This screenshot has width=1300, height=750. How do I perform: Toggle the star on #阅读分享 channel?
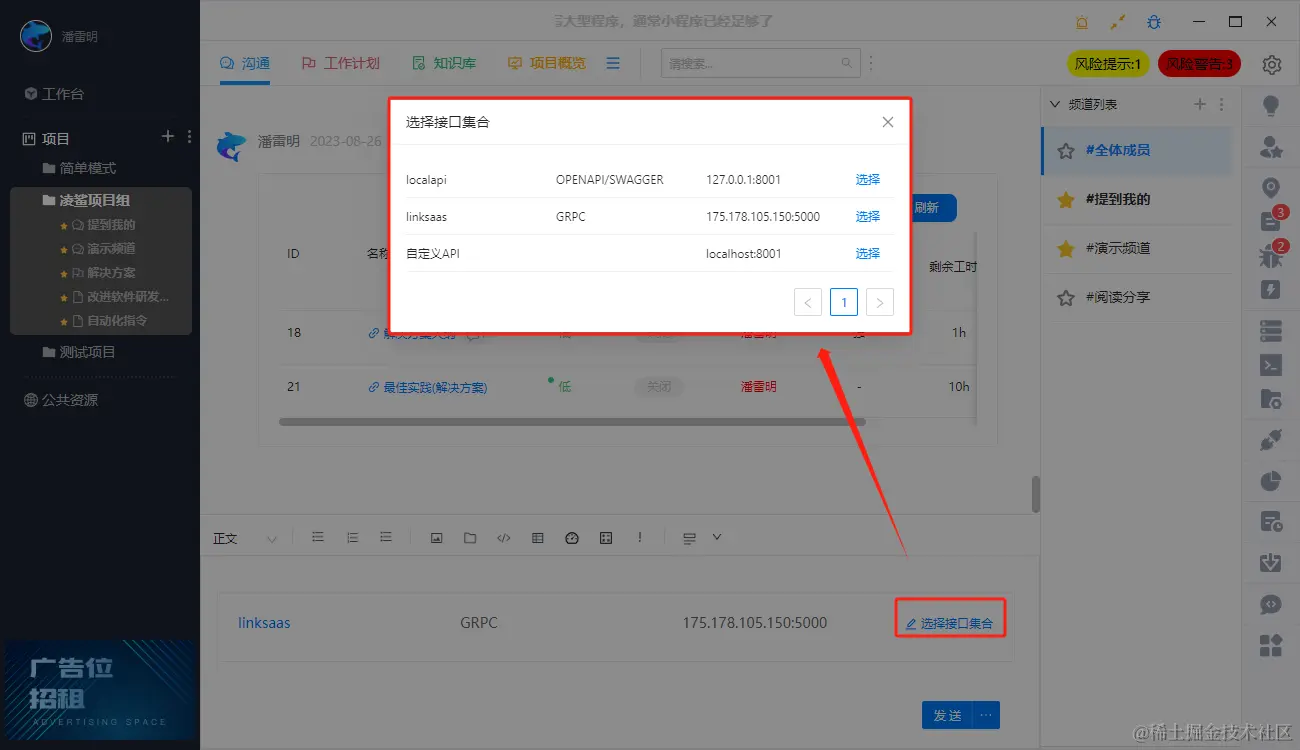pos(1066,297)
